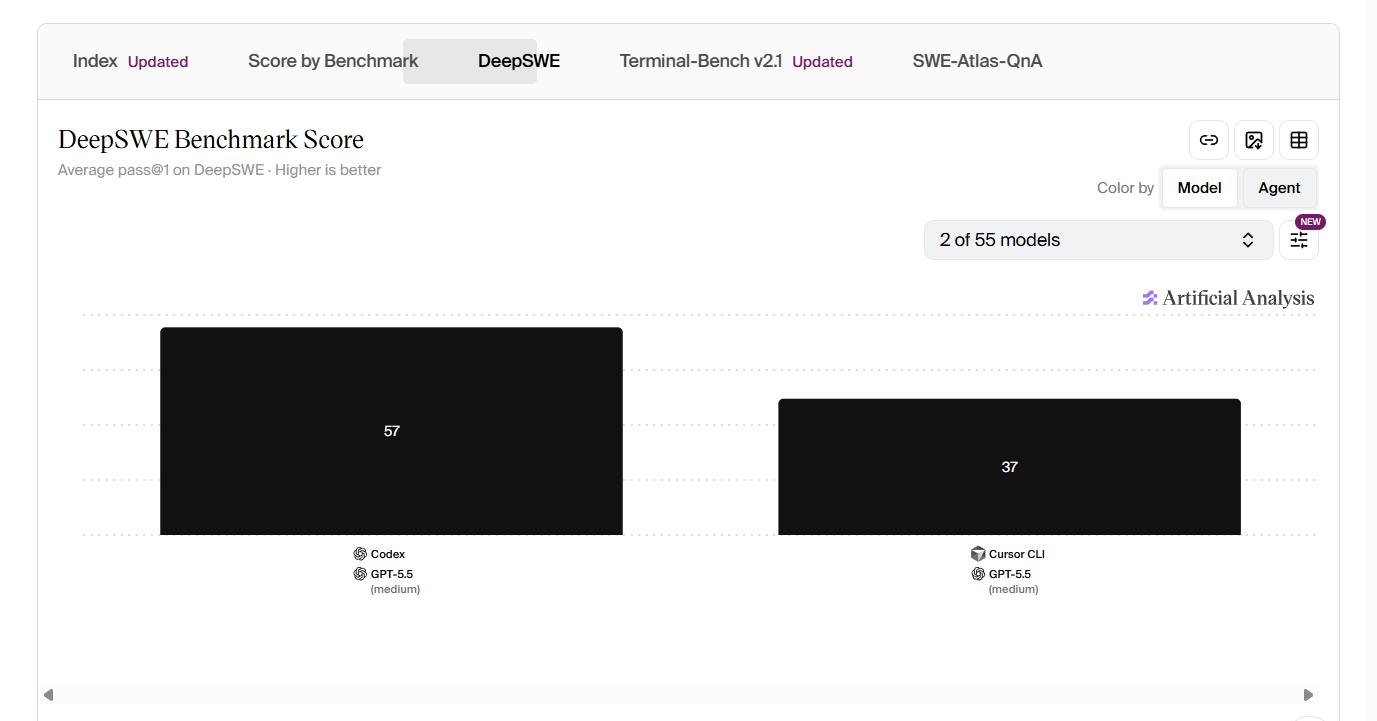1377x721 pixels.
Task: Click the "DeepSWE Benchmark Score" heading
Action: click(211, 139)
